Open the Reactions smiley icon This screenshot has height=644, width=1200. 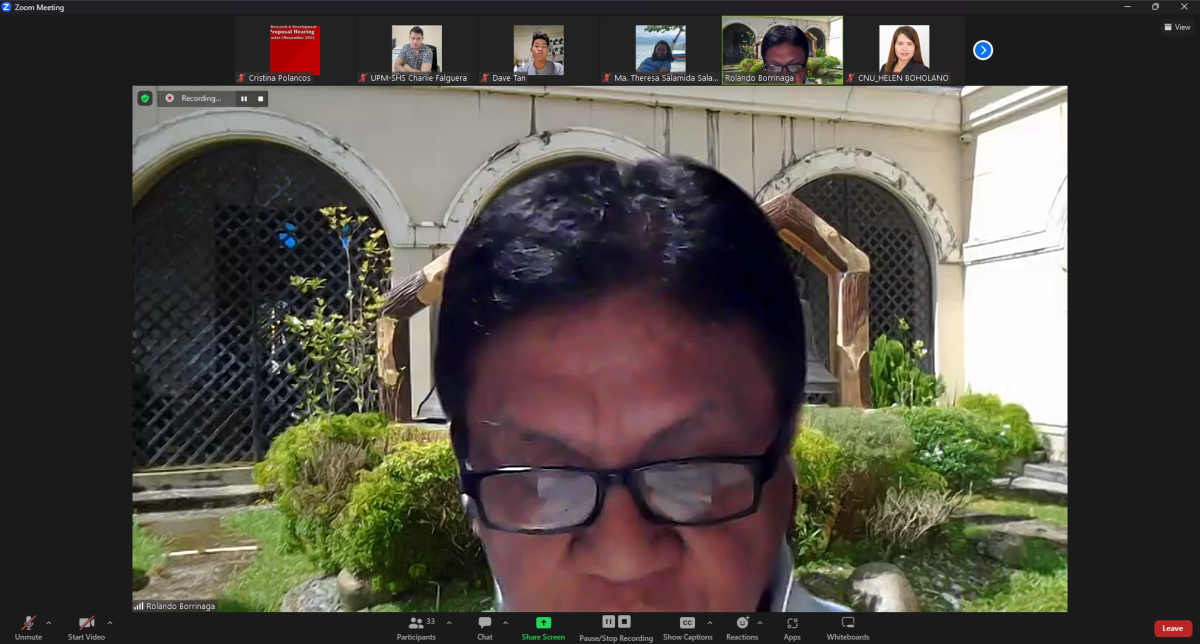pyautogui.click(x=742, y=622)
